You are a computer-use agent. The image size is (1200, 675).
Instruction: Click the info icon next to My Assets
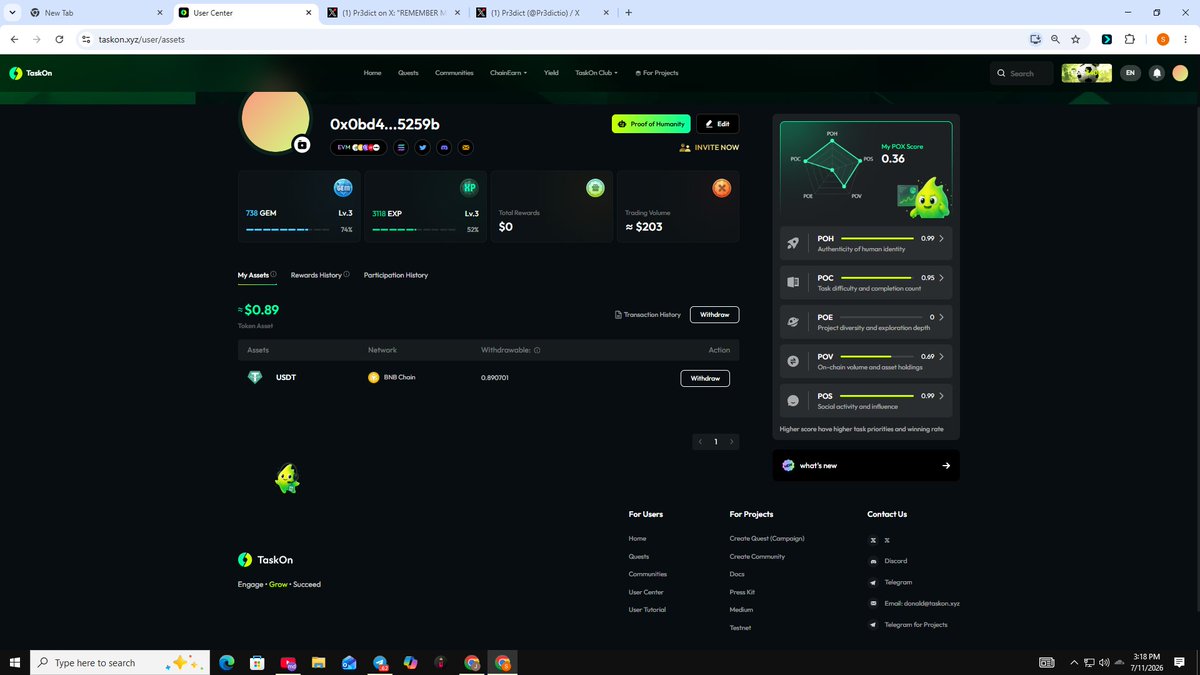coord(274,274)
